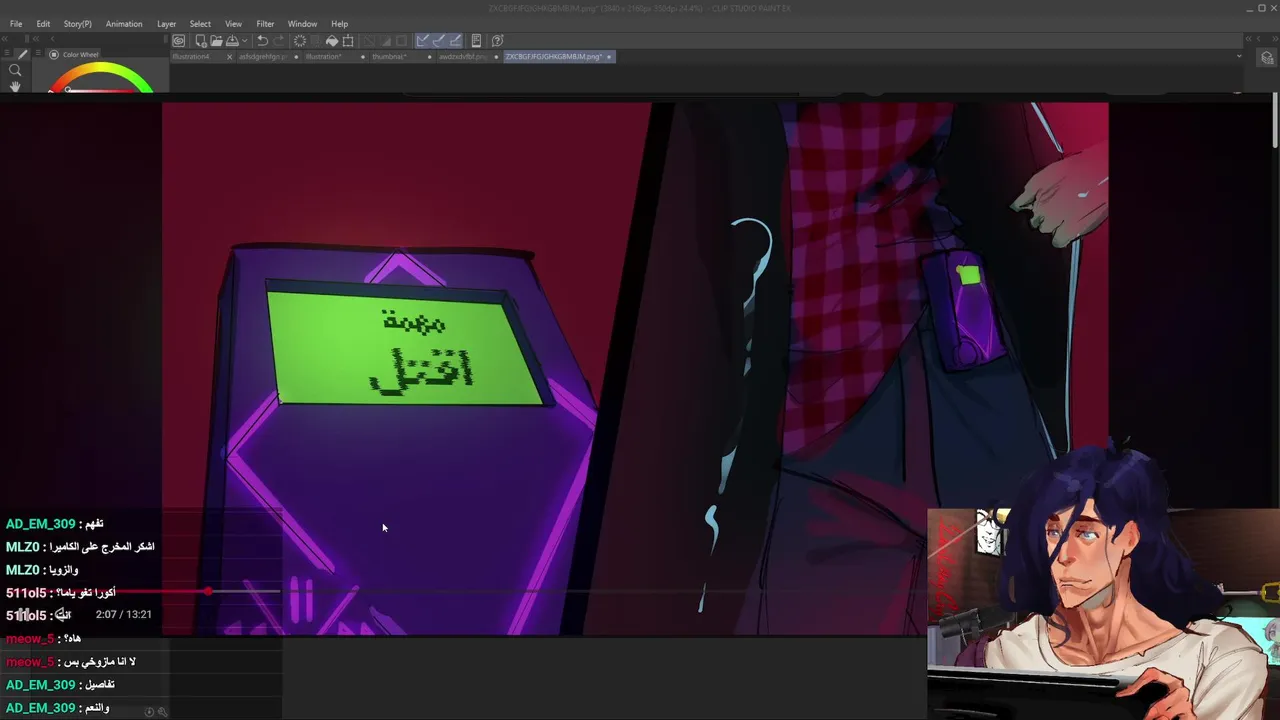This screenshot has height=720, width=1280.
Task: Click the 2:07 / 13:21 timestamp
Action: pos(124,615)
